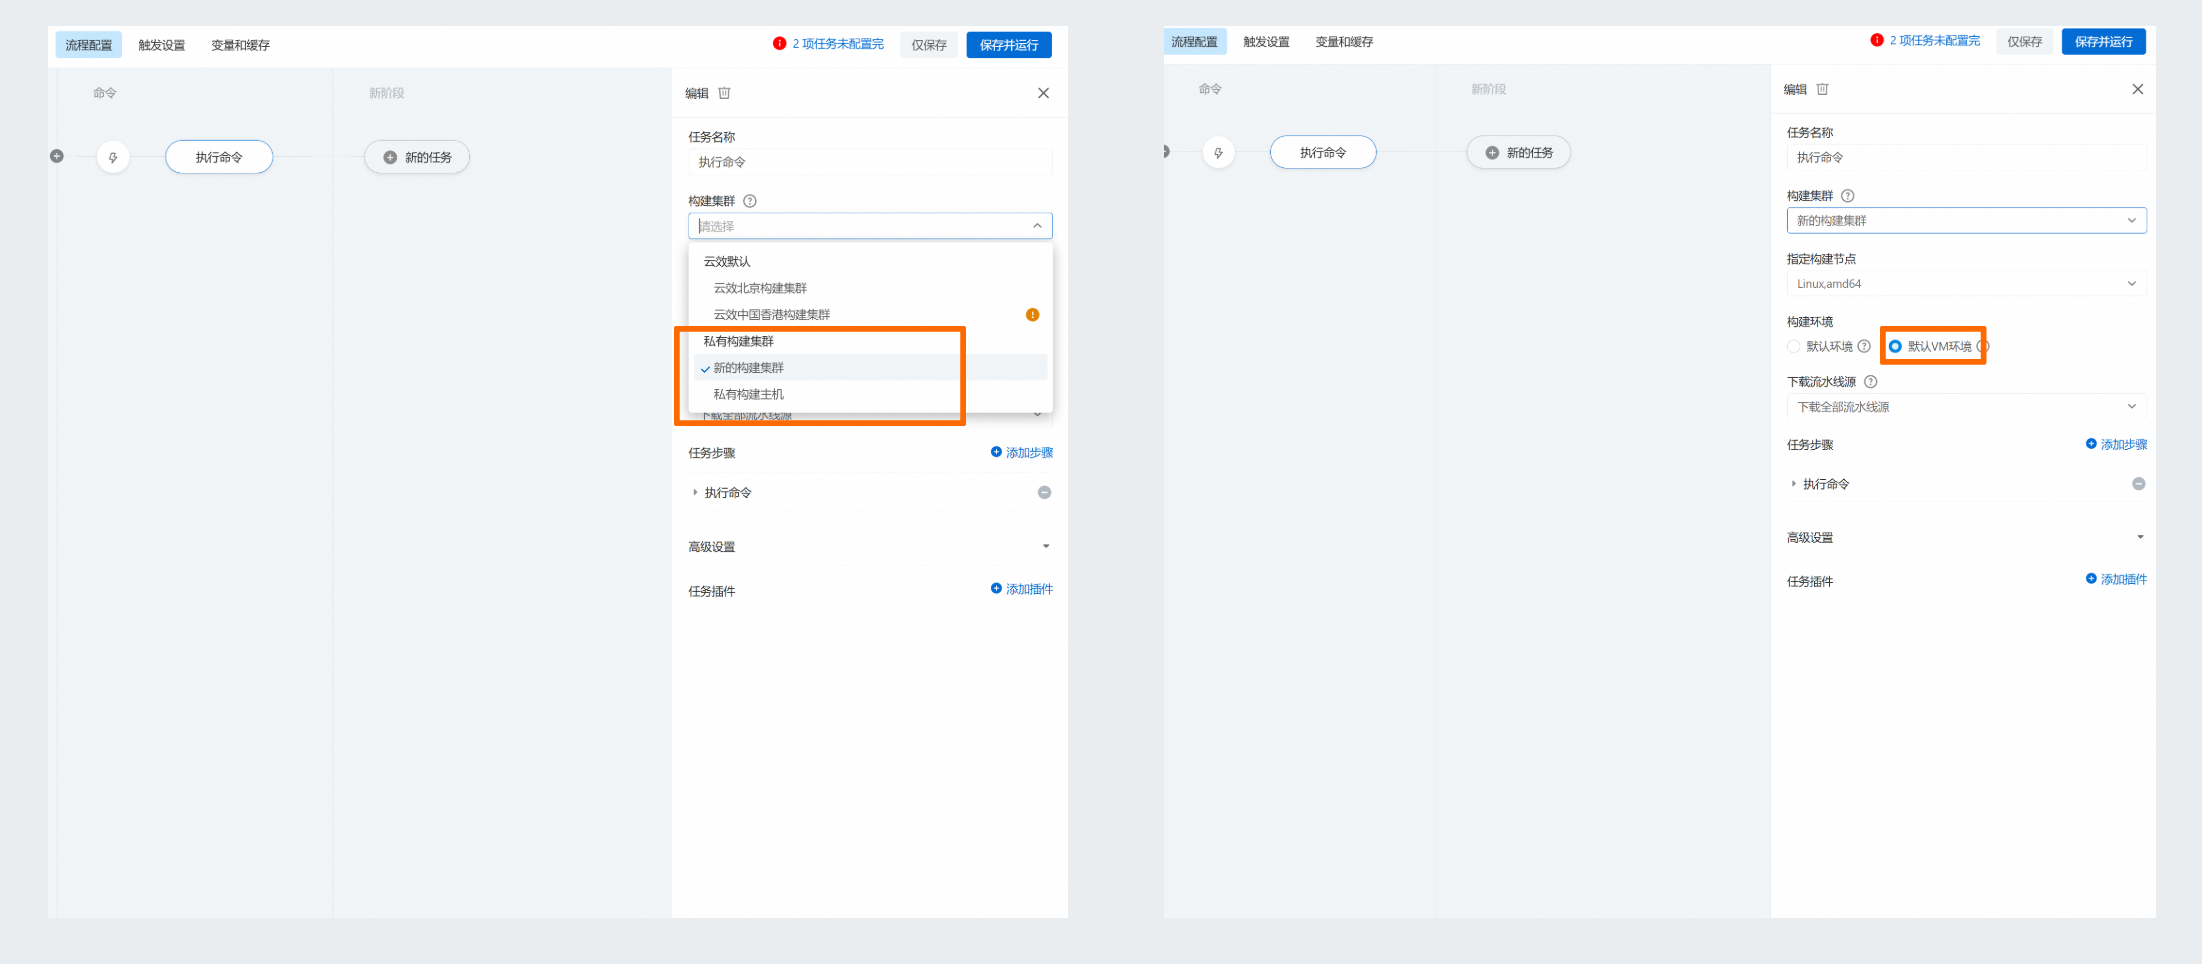
Task: Click the trash icon in right edit panel
Action: click(1822, 89)
